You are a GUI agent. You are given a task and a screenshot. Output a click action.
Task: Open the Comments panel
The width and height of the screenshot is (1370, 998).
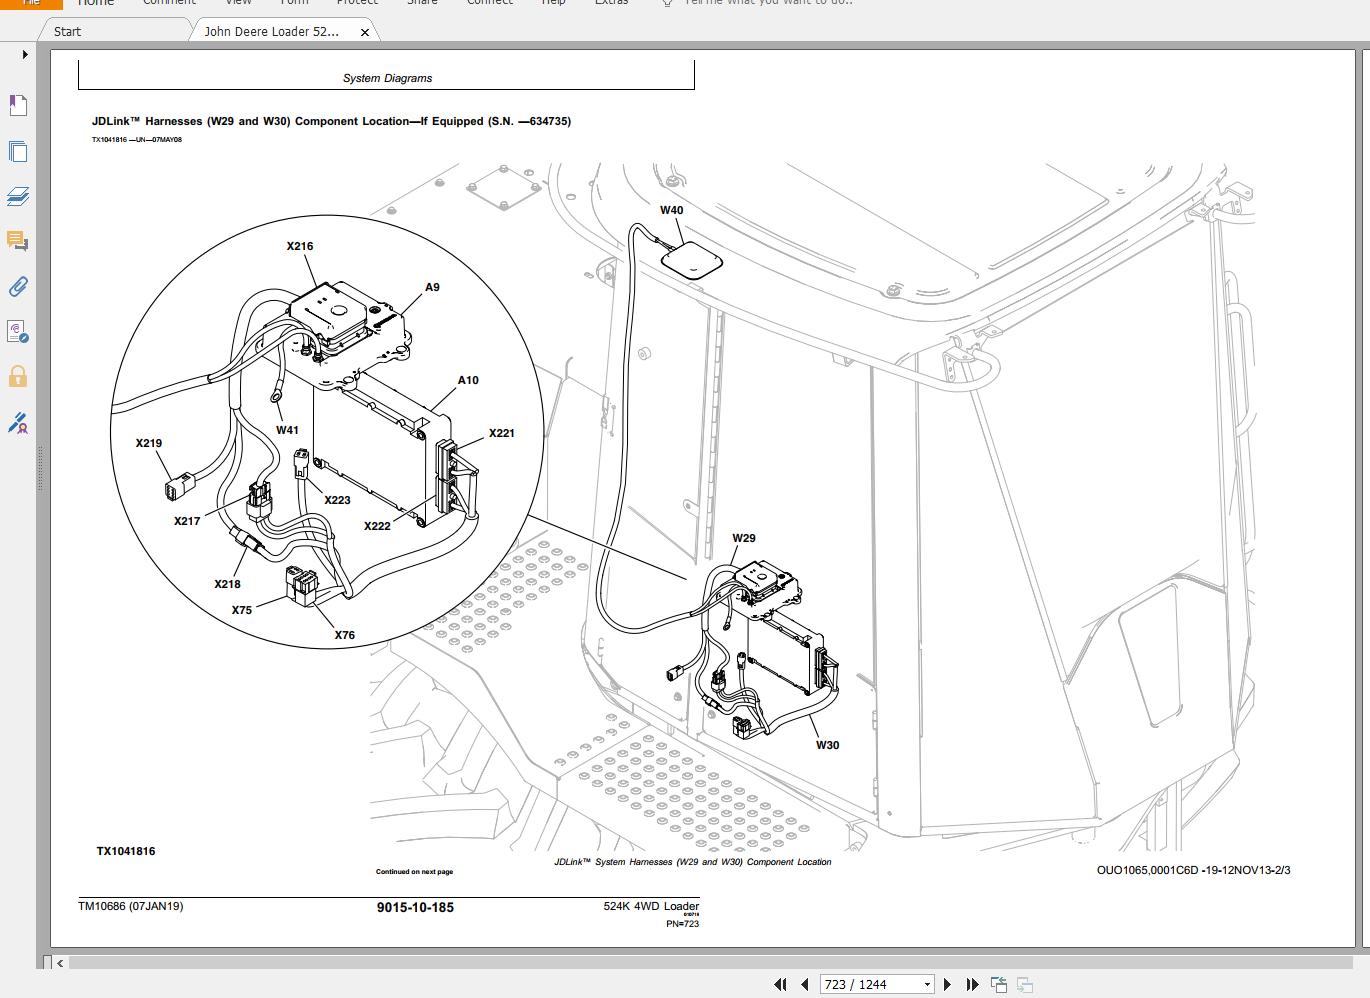pyautogui.click(x=17, y=241)
